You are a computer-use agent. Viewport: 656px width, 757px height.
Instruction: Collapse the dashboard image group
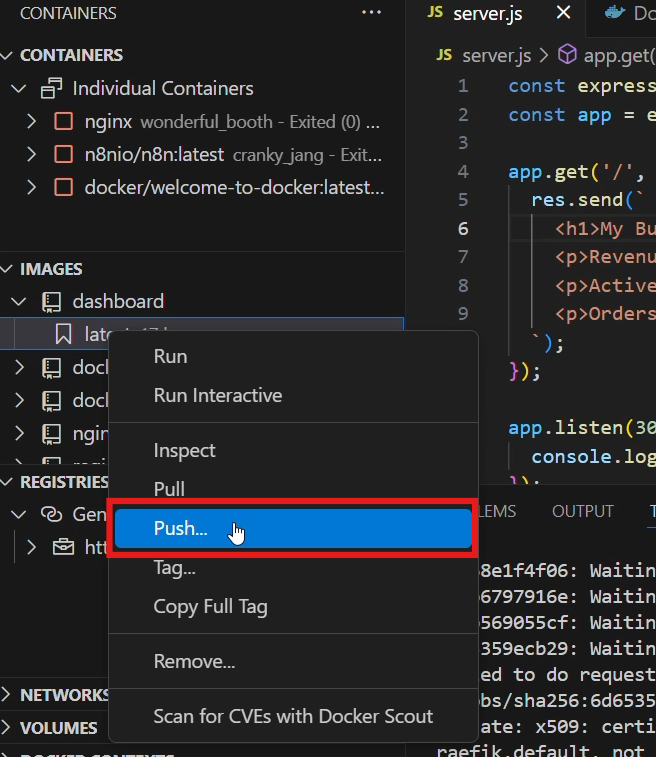point(18,302)
